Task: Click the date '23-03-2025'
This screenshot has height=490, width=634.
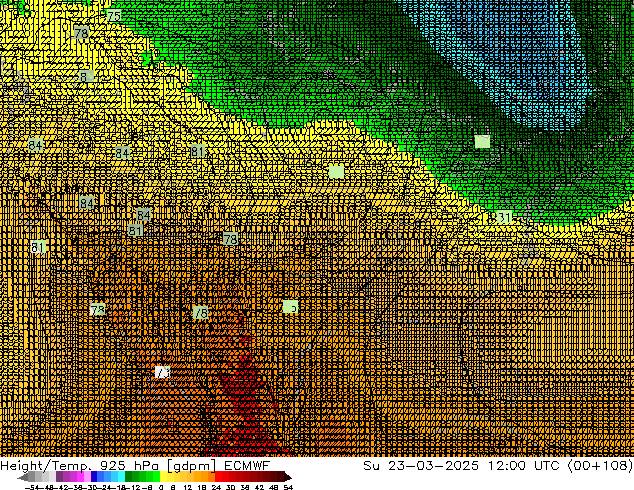Action: [x=433, y=465]
